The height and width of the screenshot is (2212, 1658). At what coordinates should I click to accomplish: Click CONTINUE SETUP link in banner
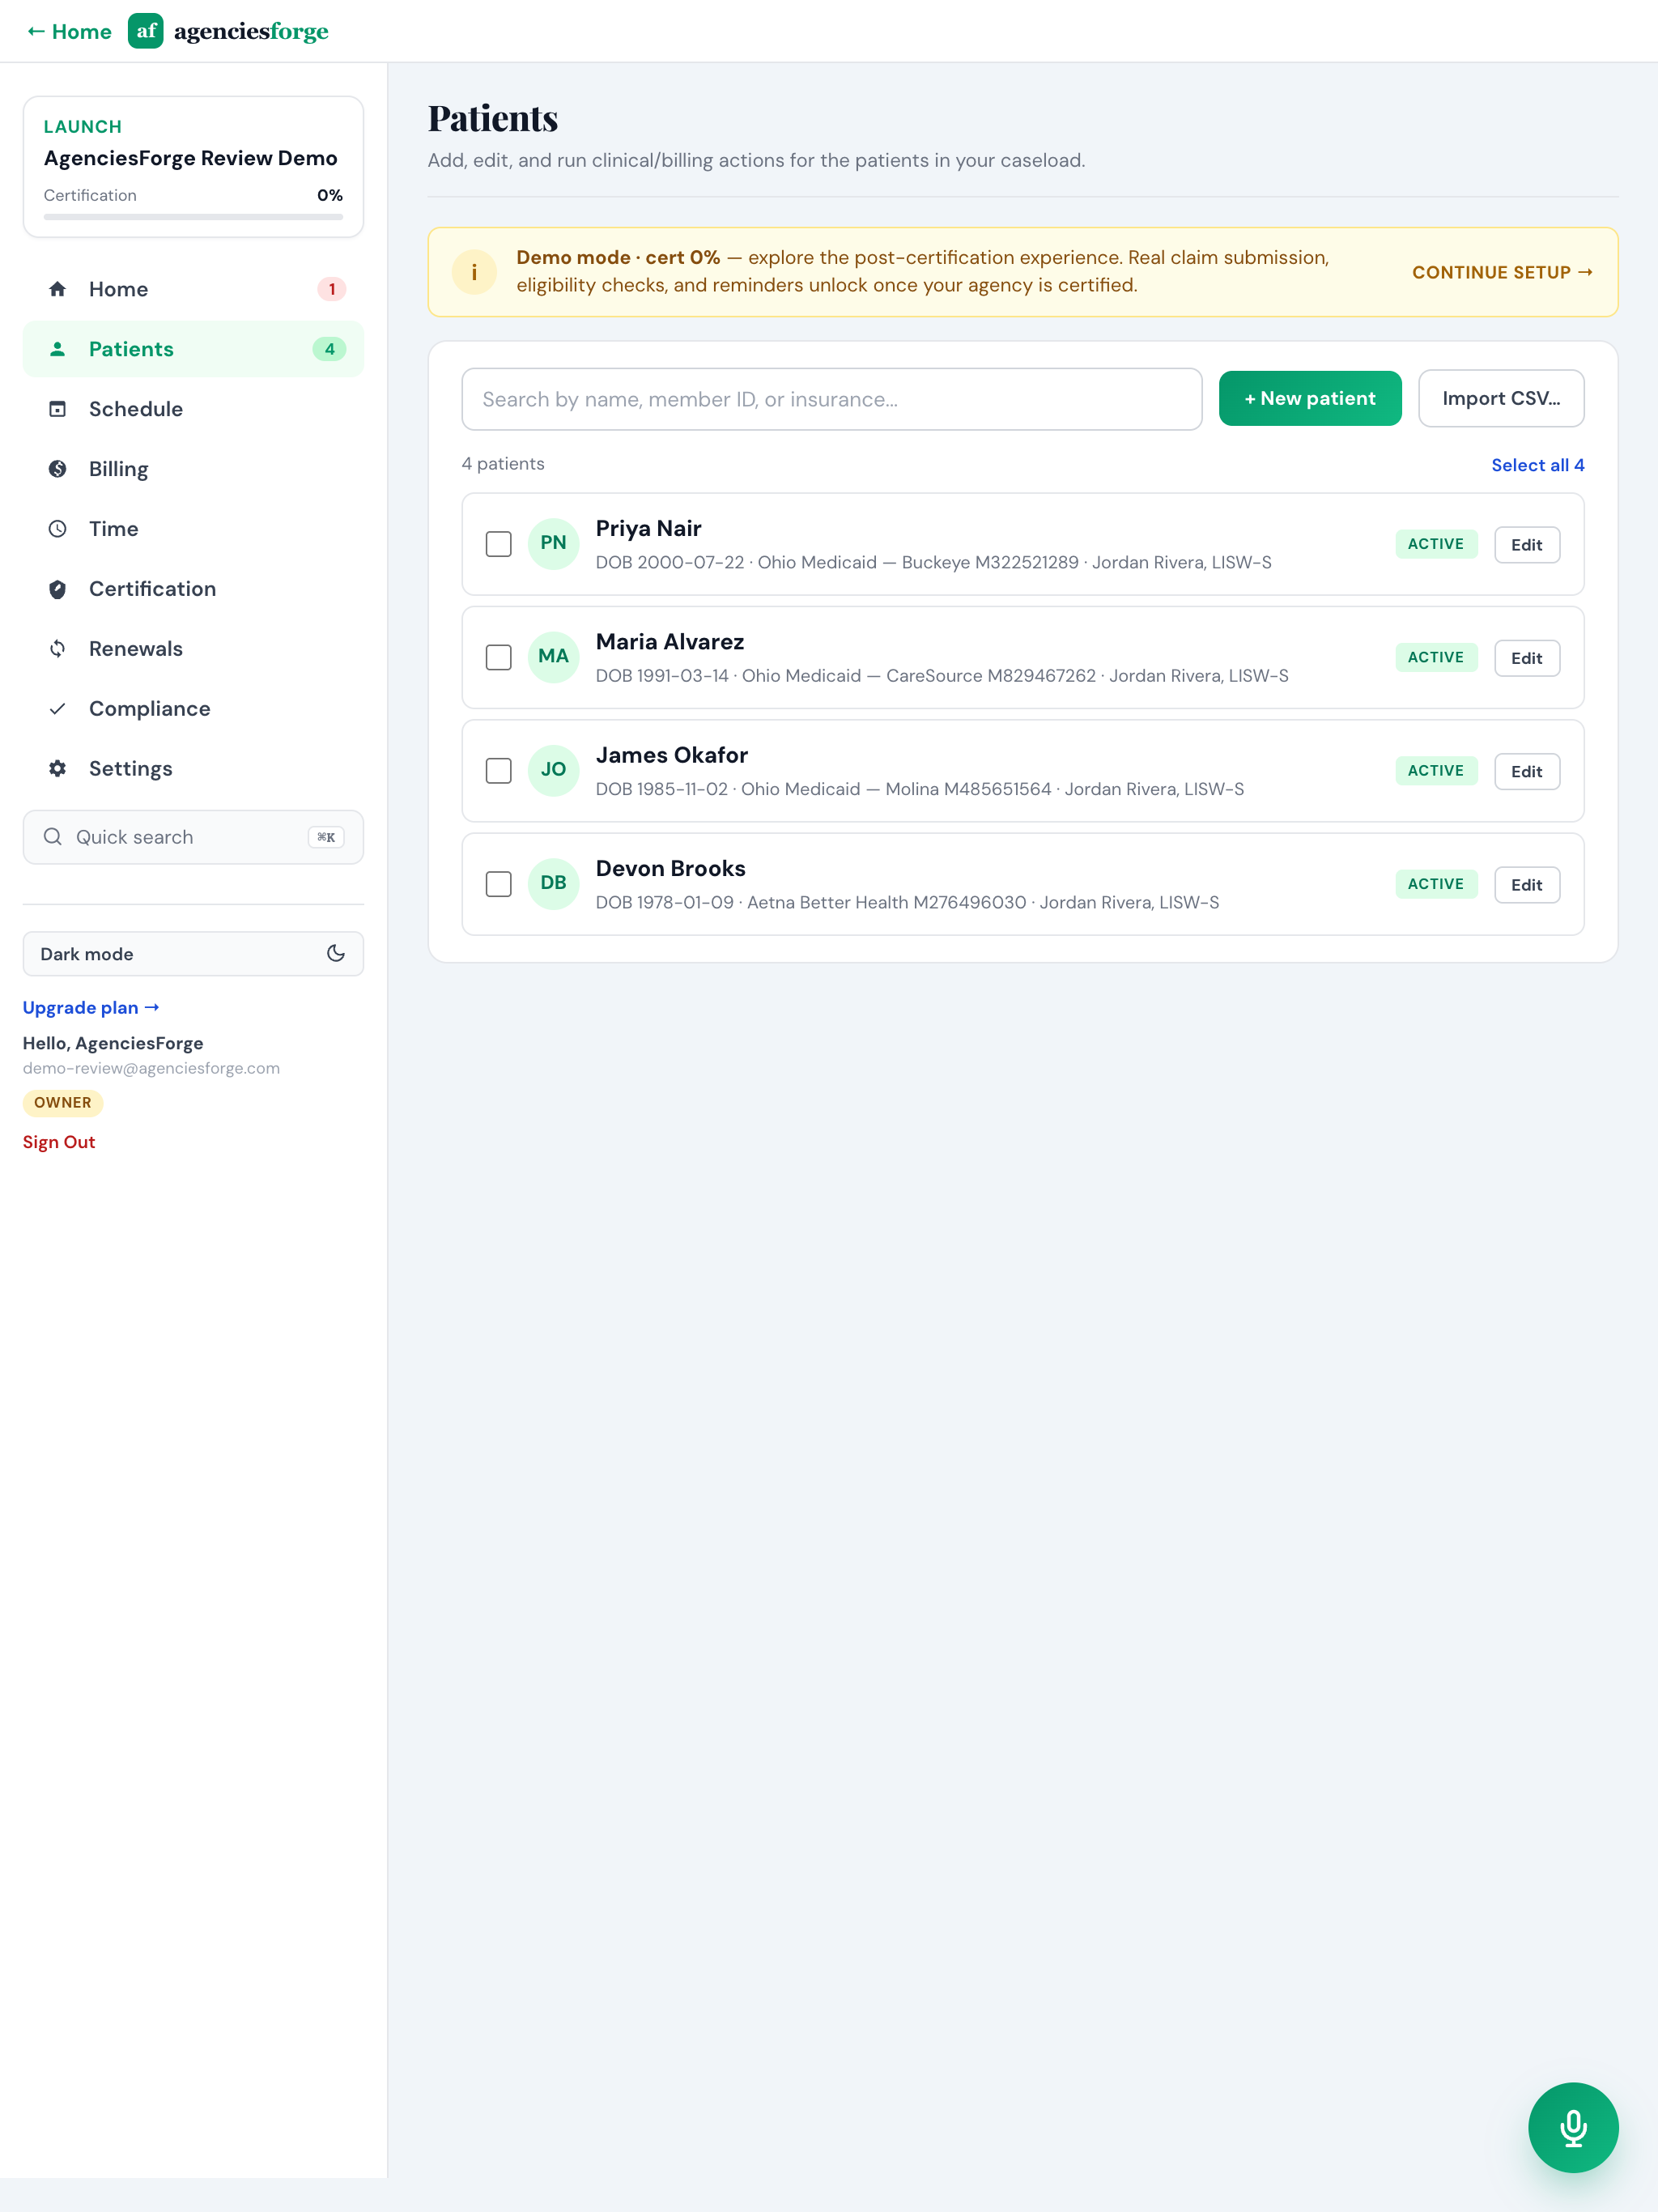point(1502,272)
